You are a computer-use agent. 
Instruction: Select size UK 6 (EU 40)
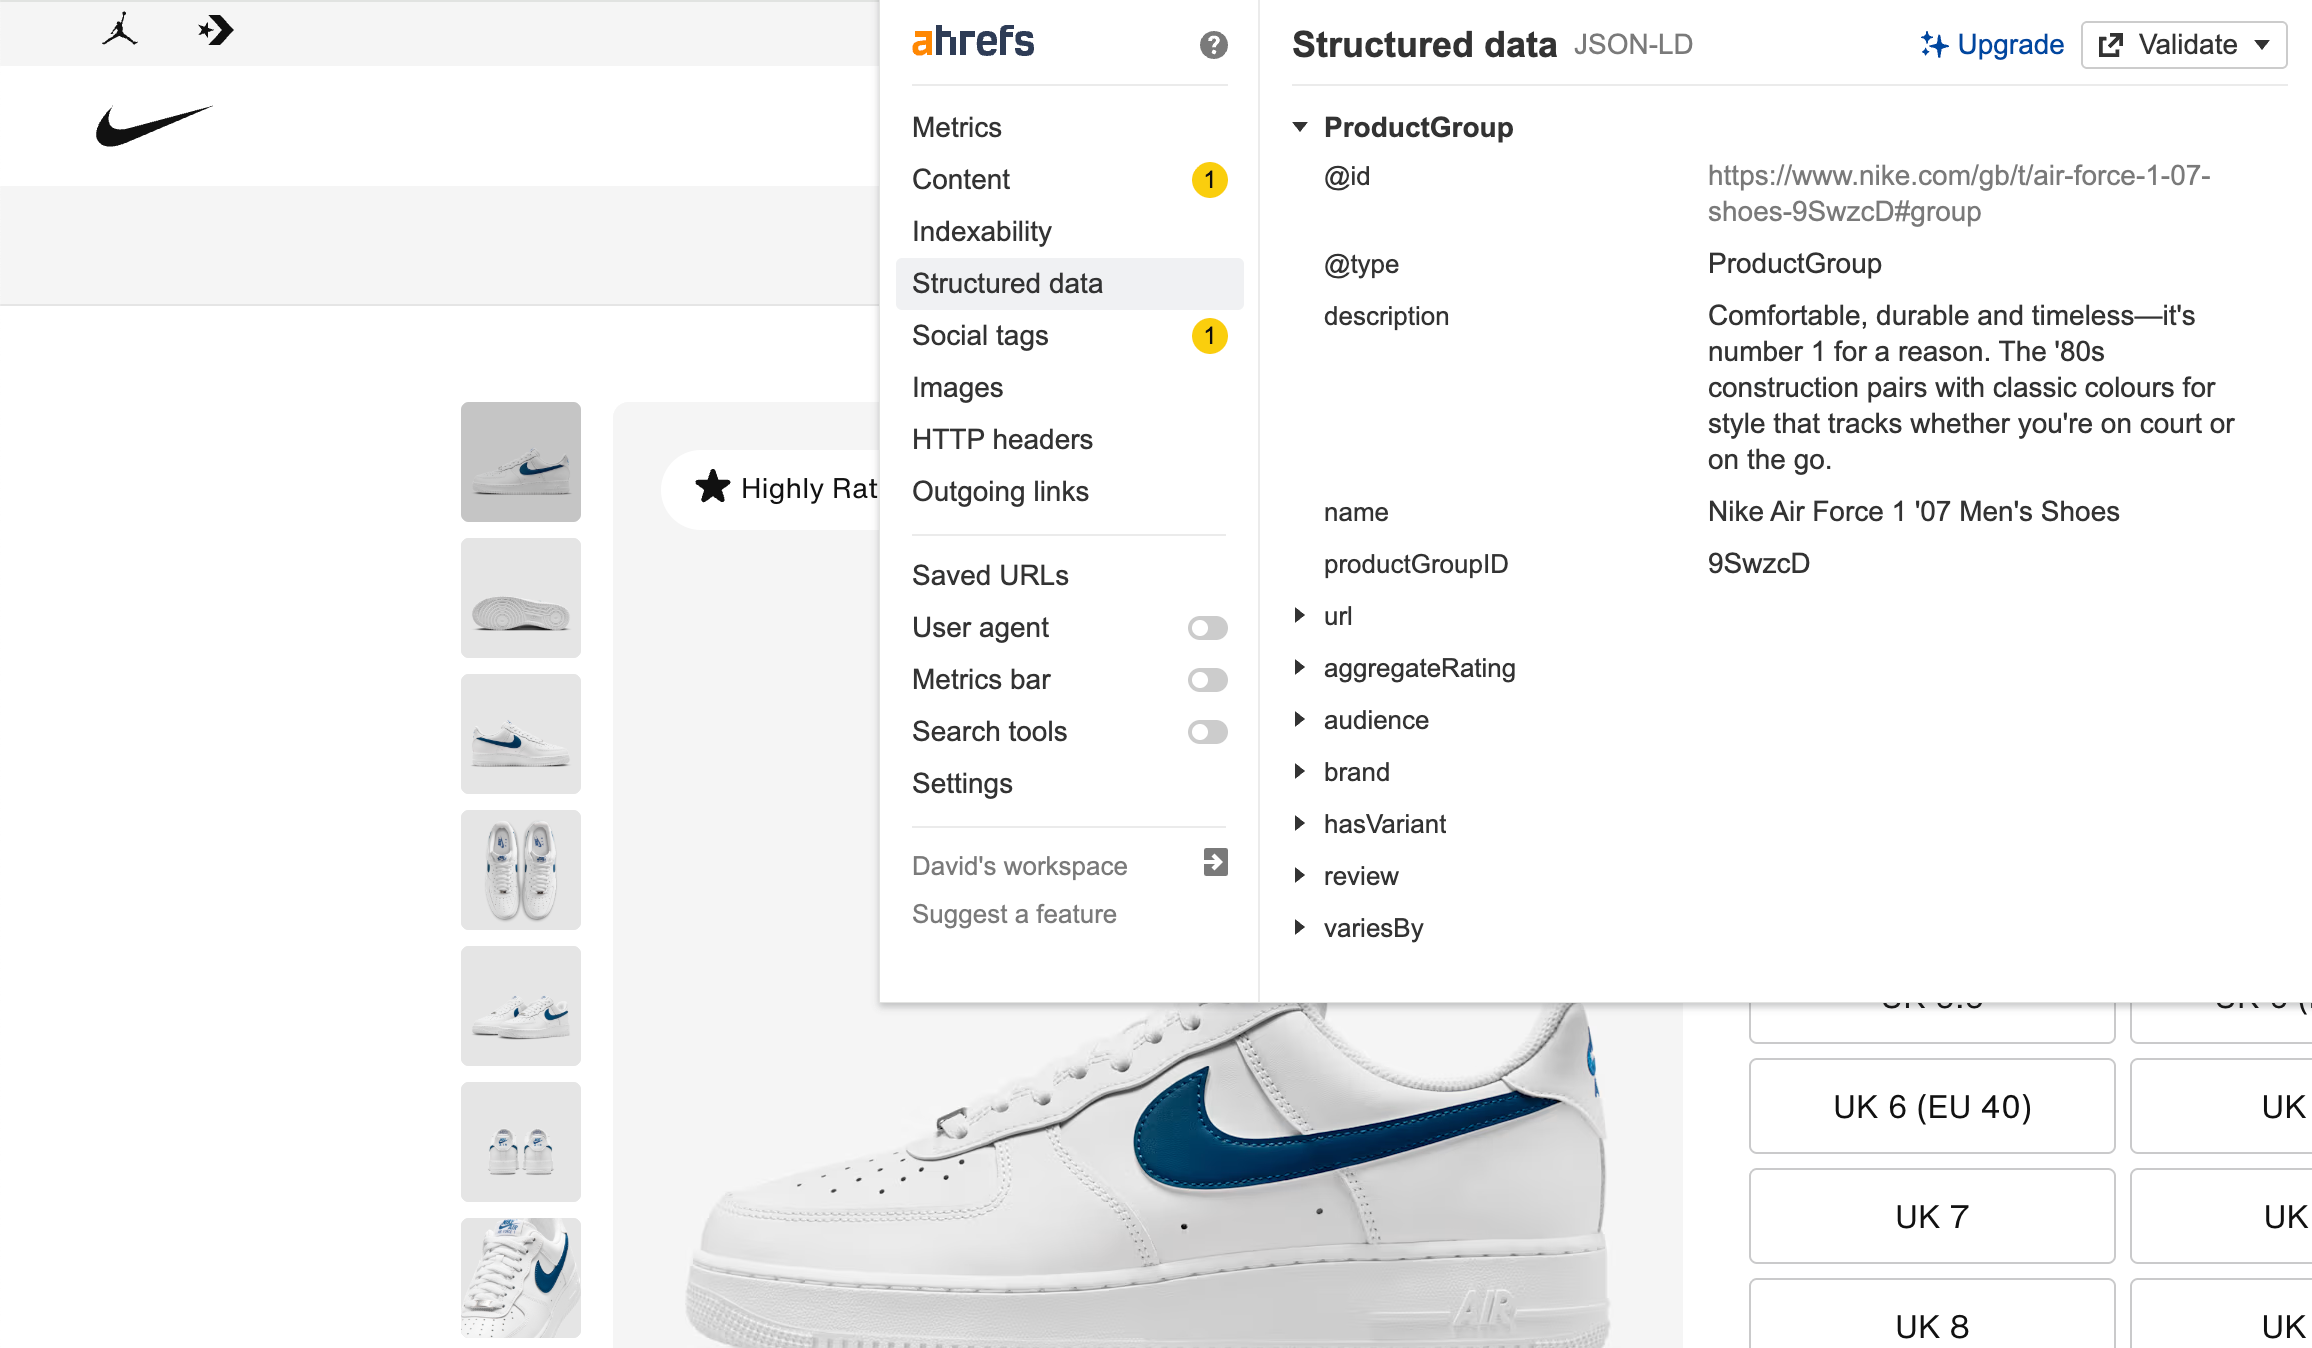tap(1931, 1107)
